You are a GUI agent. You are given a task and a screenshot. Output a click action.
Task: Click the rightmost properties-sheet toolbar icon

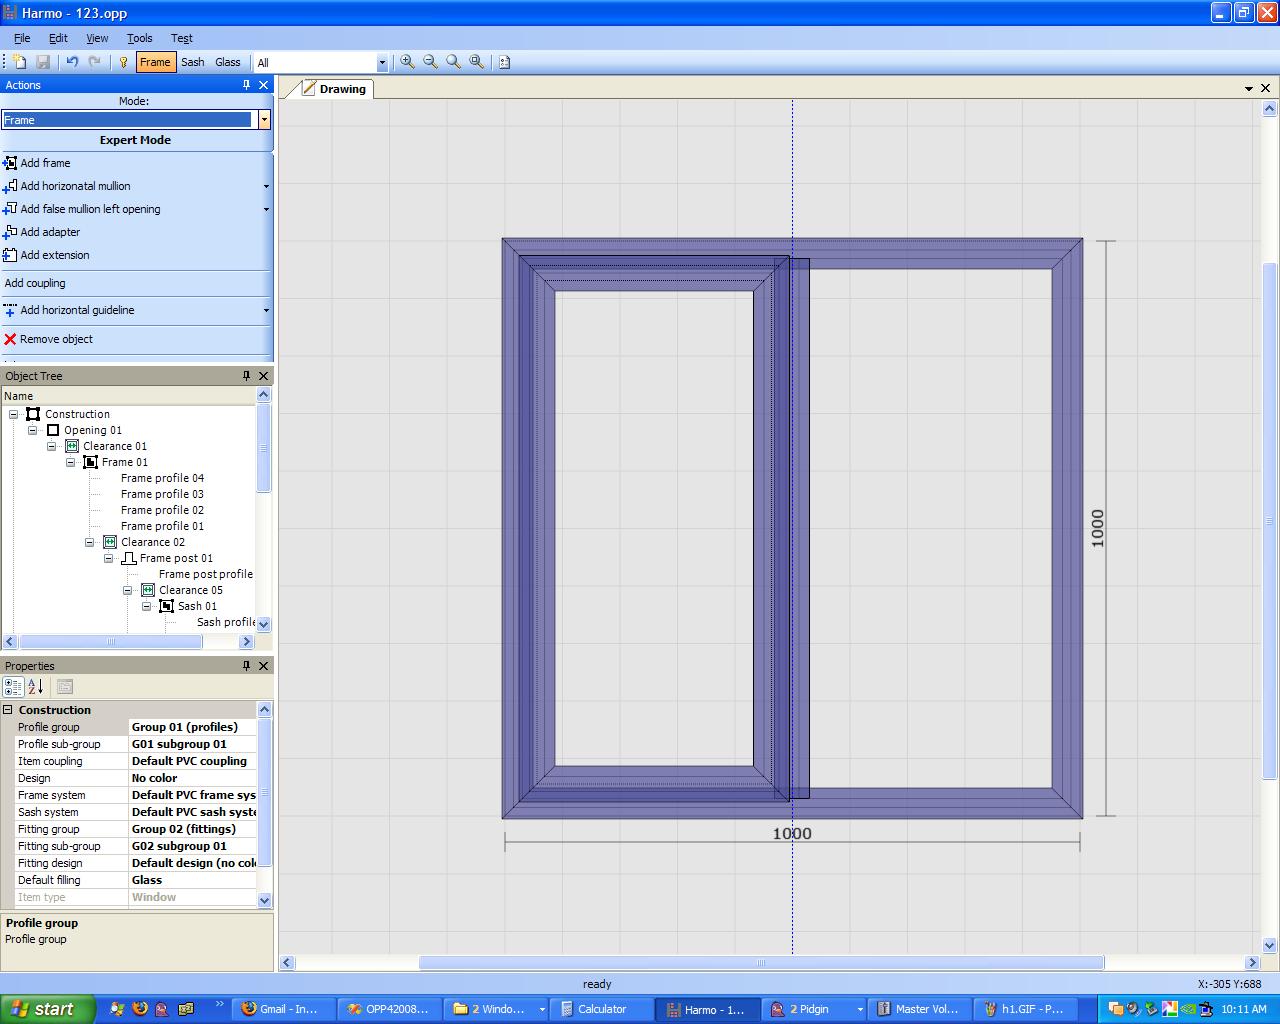[65, 687]
